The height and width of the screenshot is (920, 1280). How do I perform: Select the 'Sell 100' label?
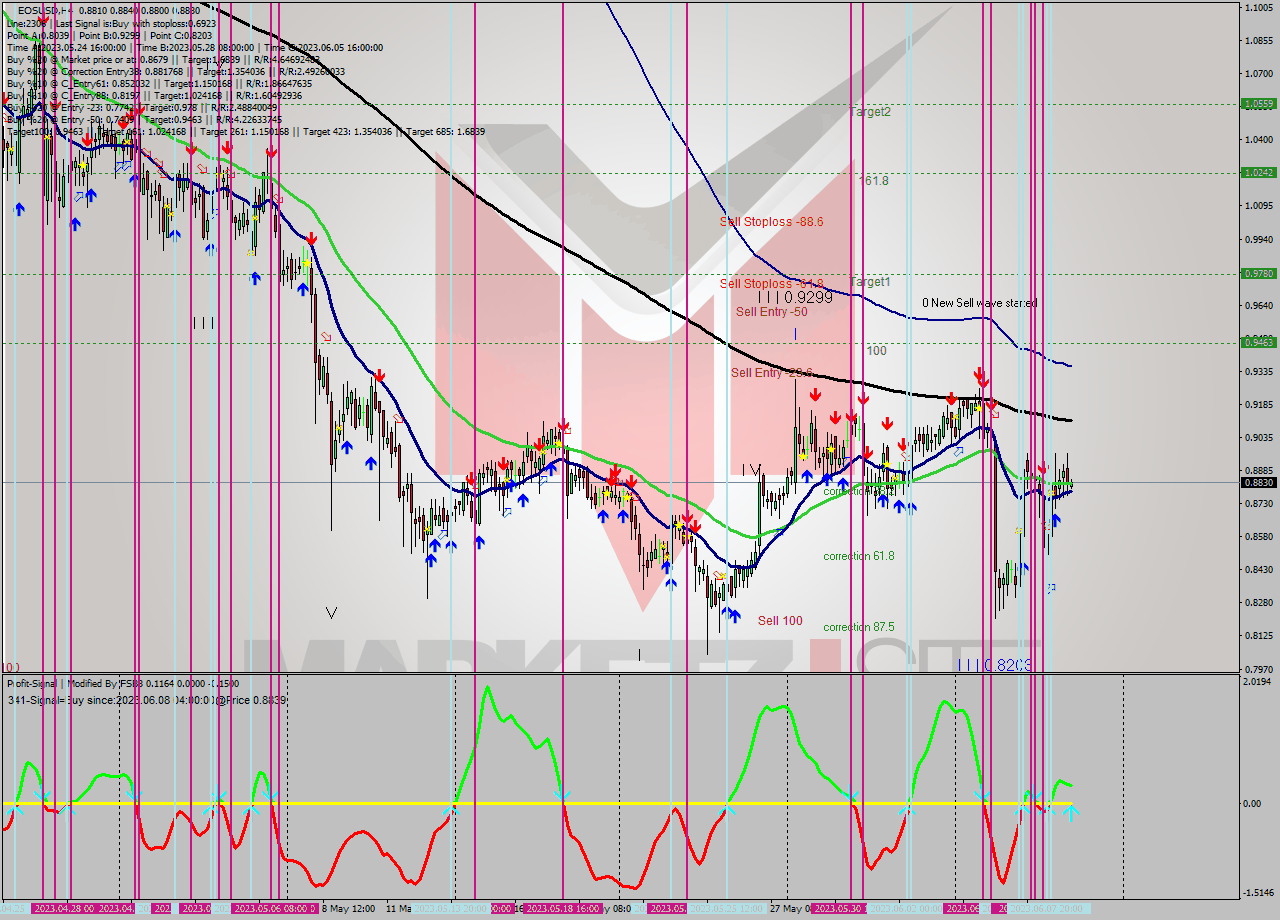tap(780, 621)
